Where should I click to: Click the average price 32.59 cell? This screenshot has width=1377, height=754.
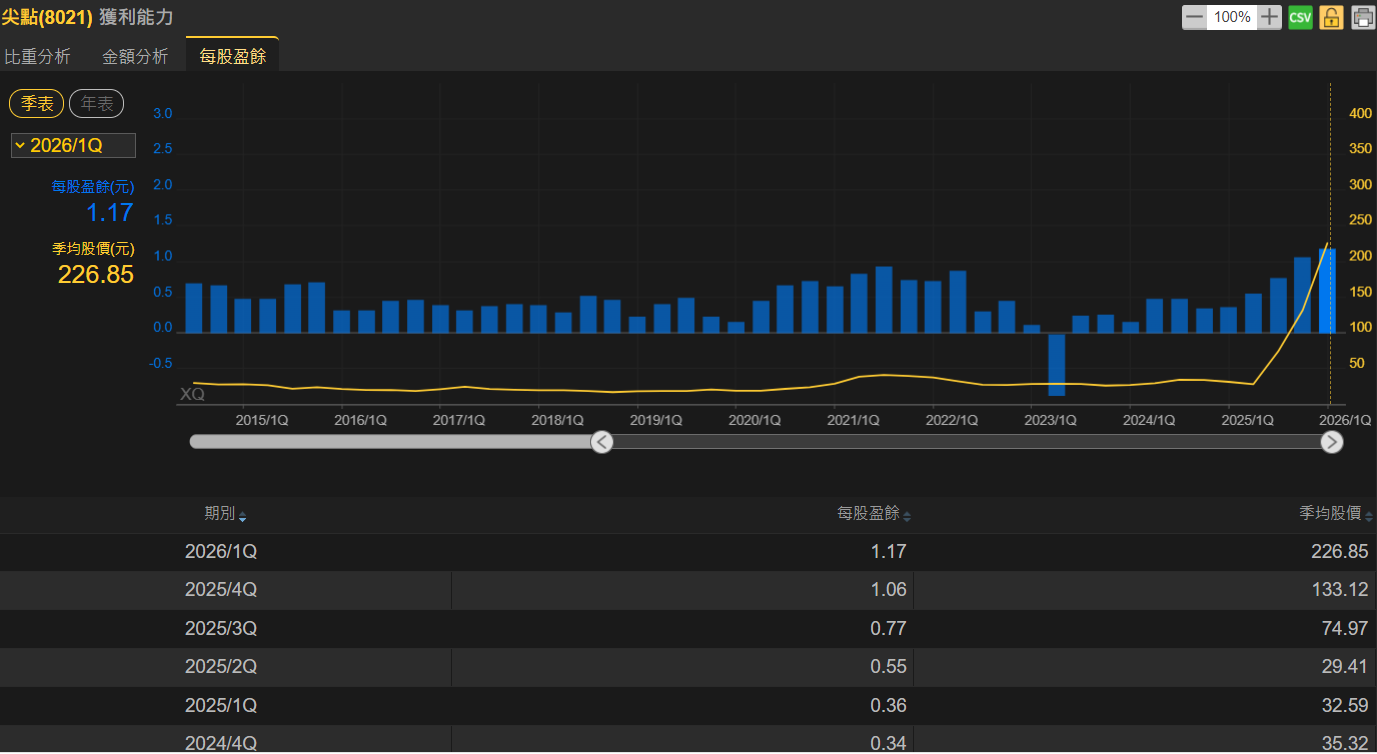tap(1345, 706)
